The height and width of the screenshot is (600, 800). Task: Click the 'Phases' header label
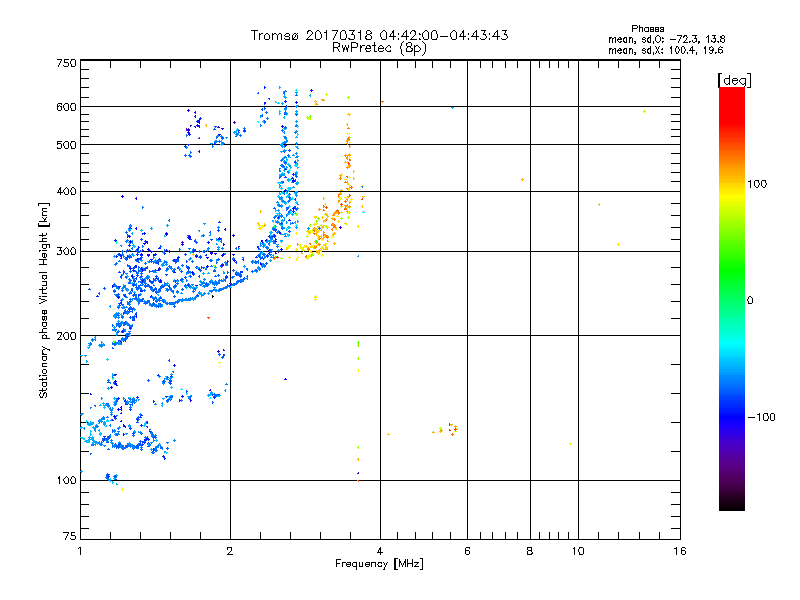647,29
